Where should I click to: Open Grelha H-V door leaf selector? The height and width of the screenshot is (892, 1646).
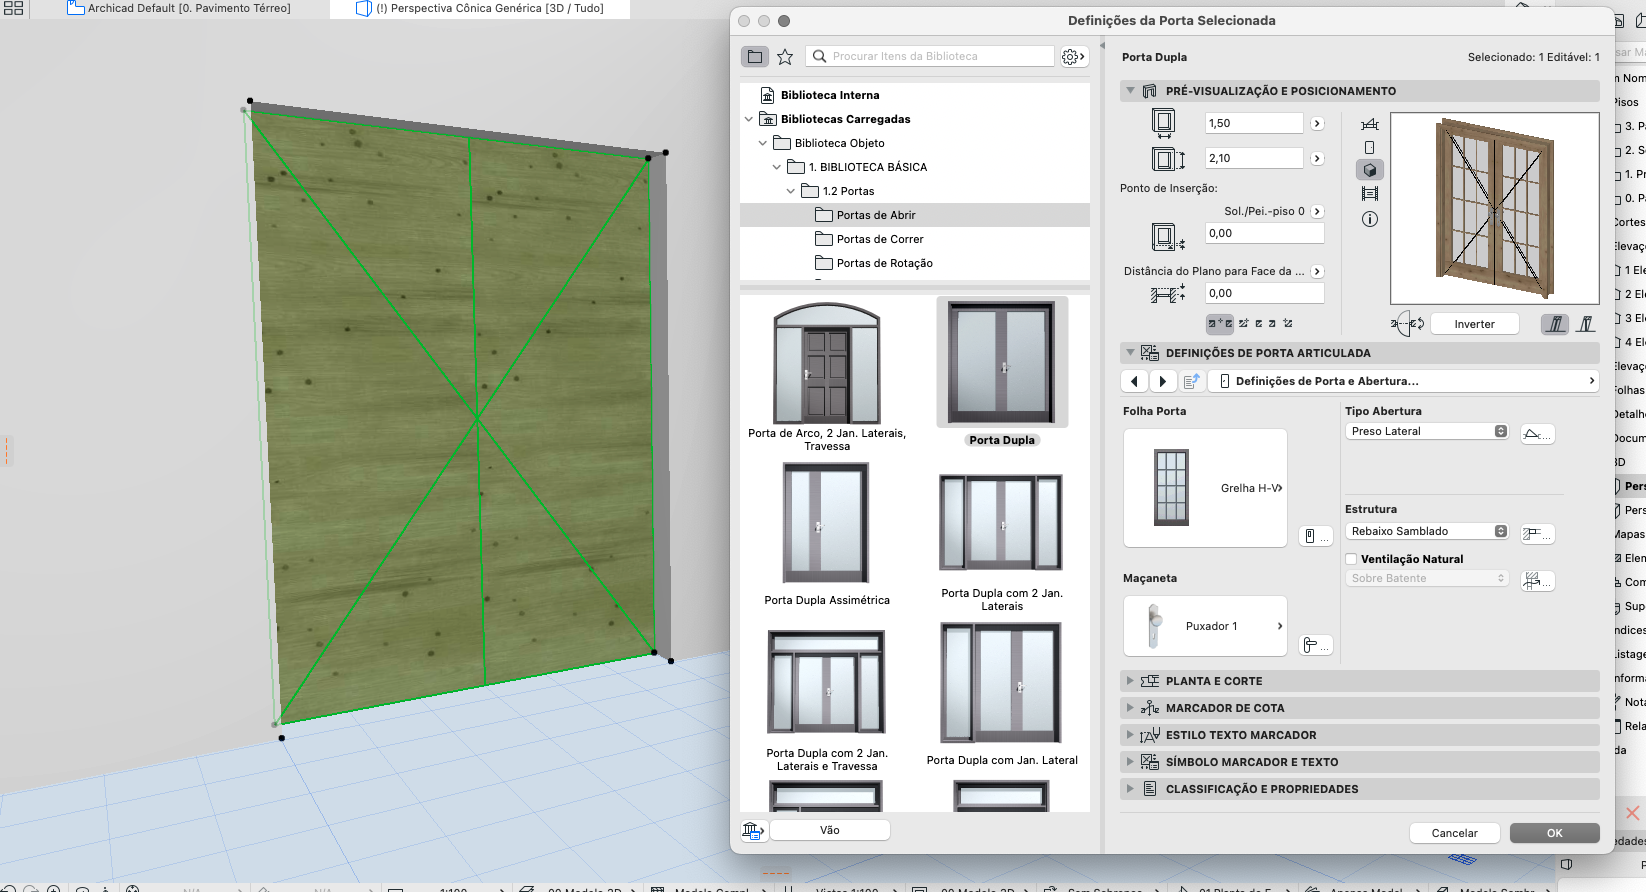coord(1205,488)
